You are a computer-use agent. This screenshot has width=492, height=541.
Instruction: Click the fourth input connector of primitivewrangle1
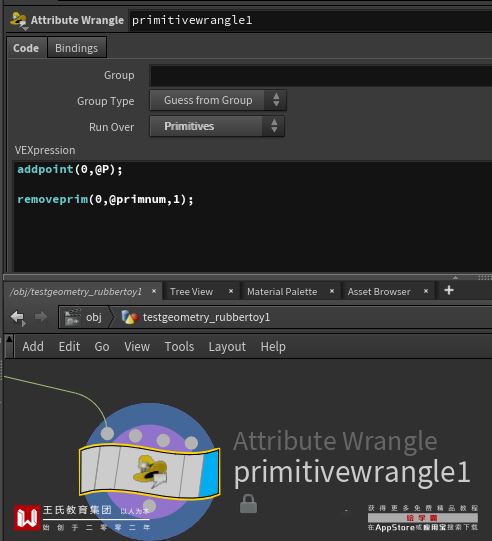pyautogui.click(x=191, y=443)
